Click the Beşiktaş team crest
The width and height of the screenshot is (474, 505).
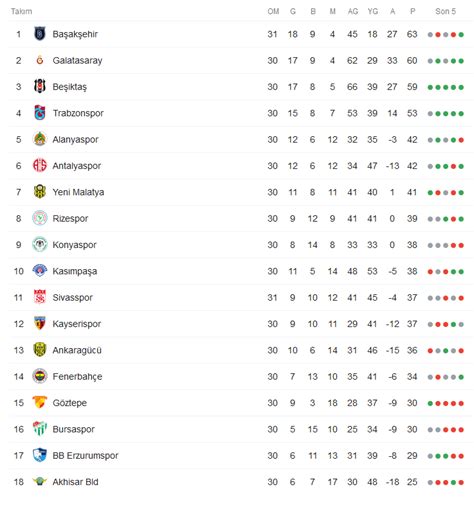pyautogui.click(x=40, y=86)
